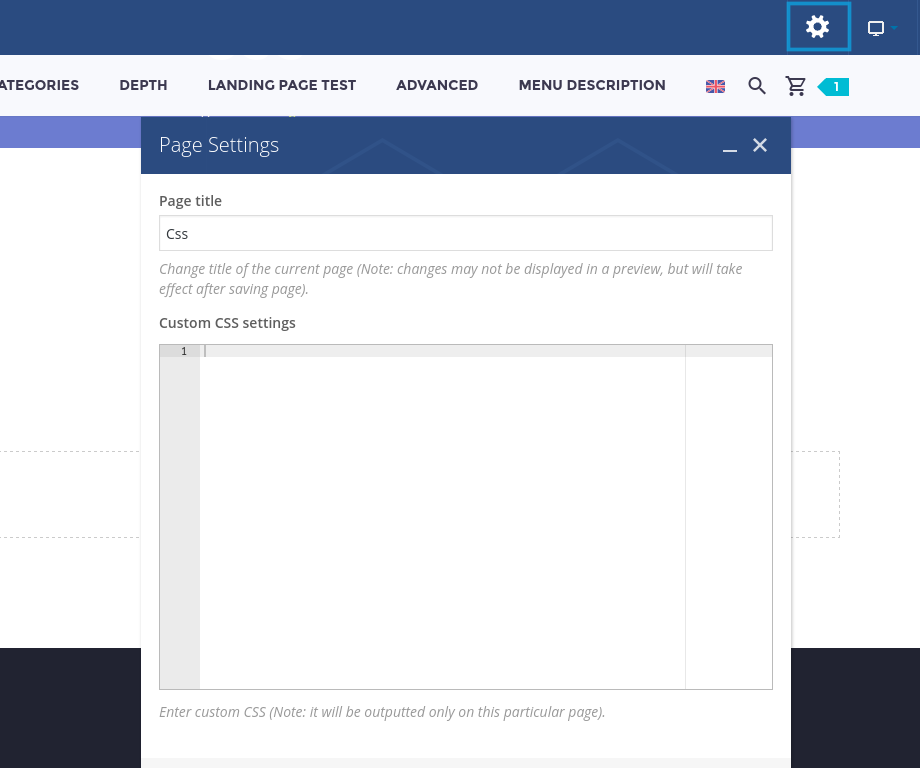
Task: Open the Depth menu item
Action: [143, 85]
